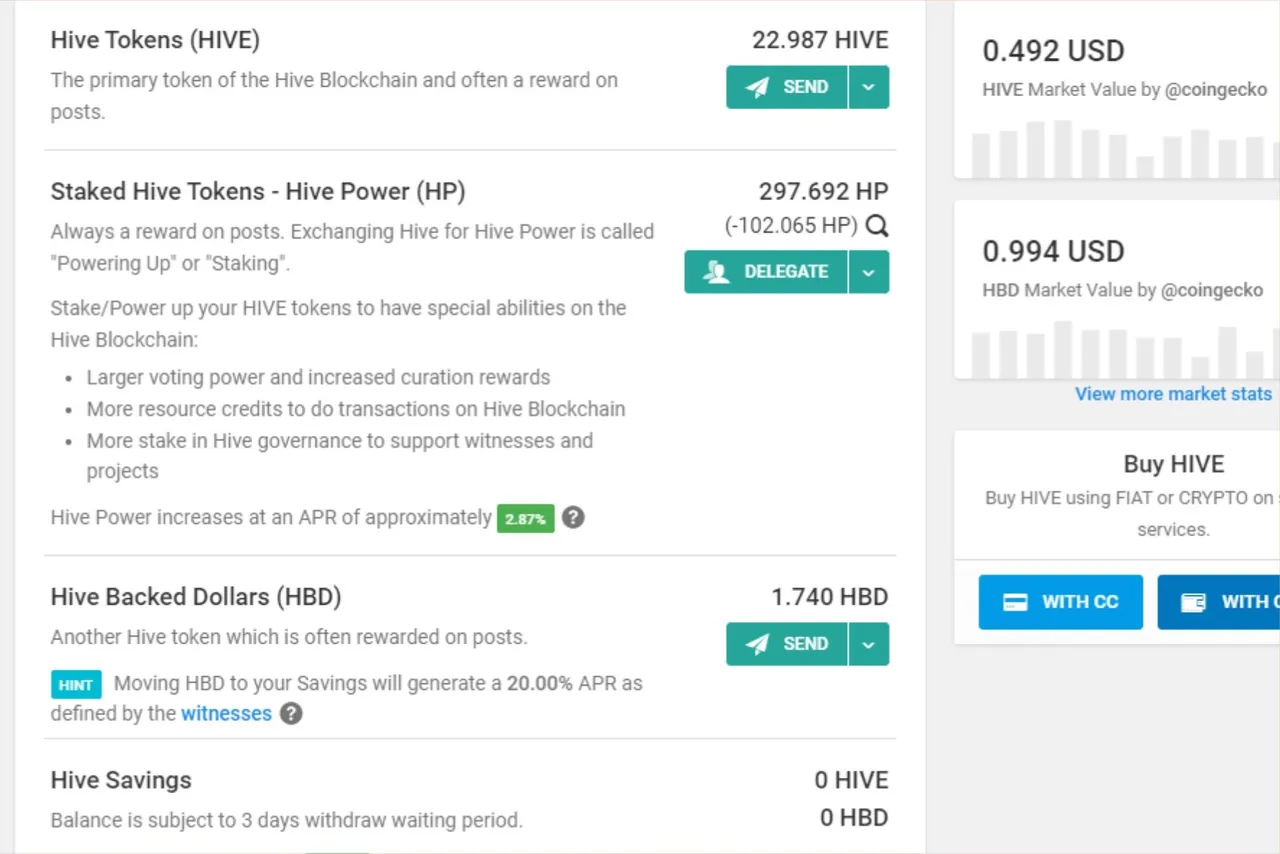
Task: Click (-102.065 HP) delegated amount
Action: (x=792, y=226)
